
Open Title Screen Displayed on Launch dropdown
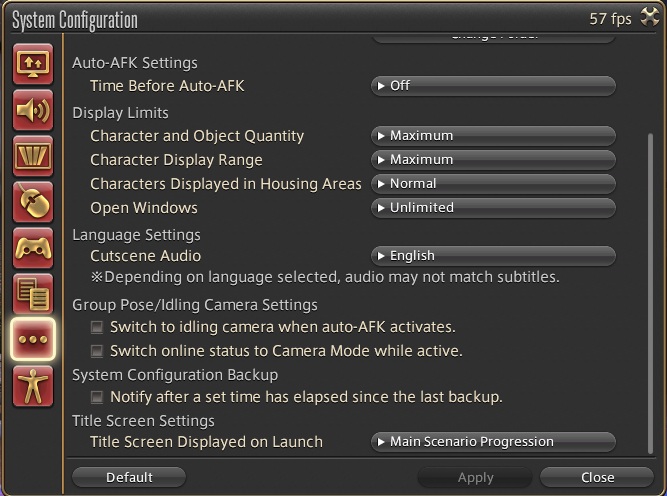(x=493, y=442)
